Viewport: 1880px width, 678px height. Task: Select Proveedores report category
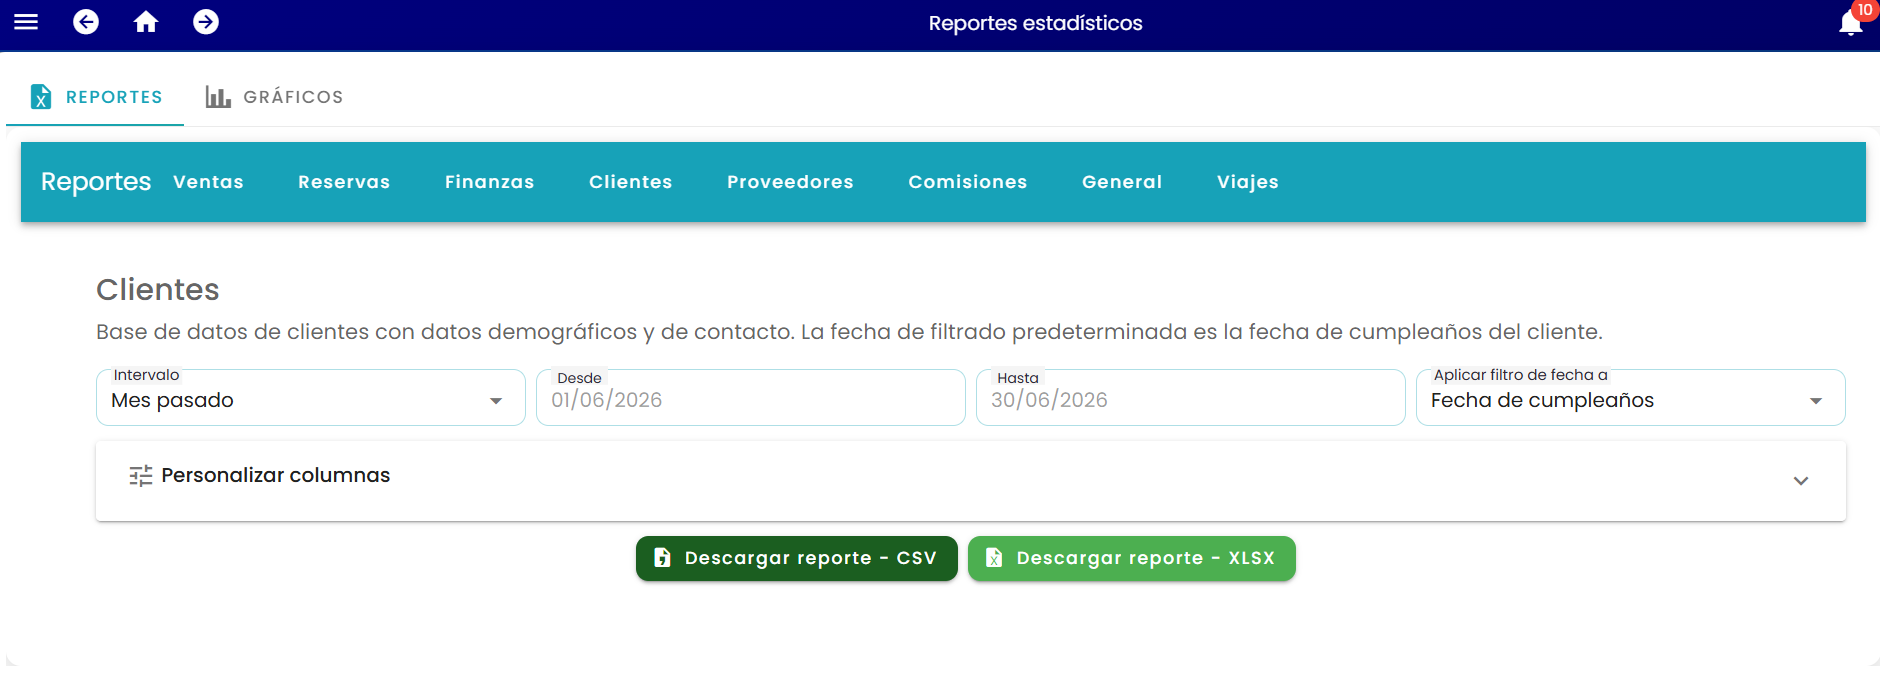(790, 182)
